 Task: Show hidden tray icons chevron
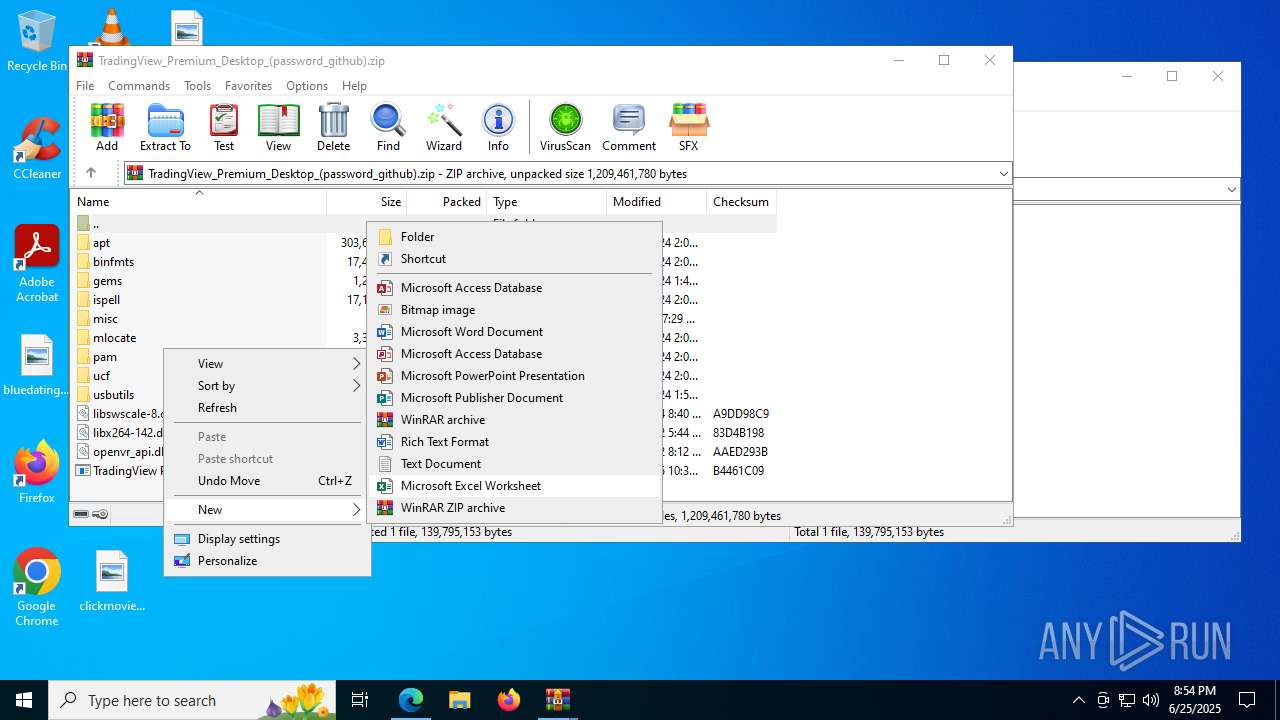tap(1078, 700)
